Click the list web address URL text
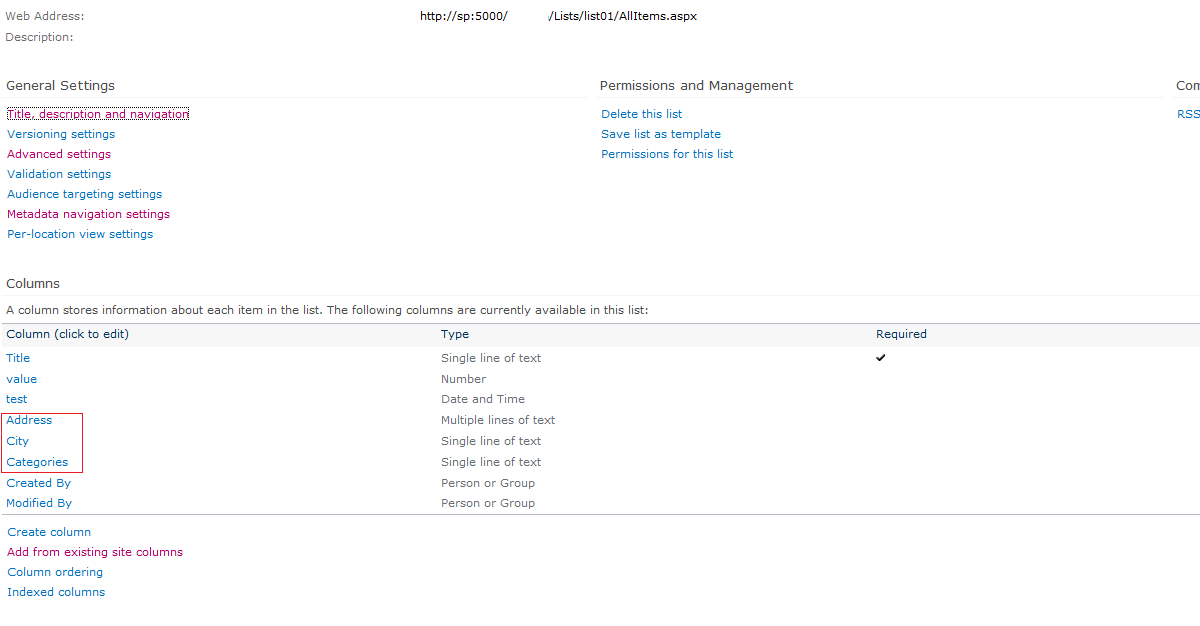1200x626 pixels. click(558, 16)
